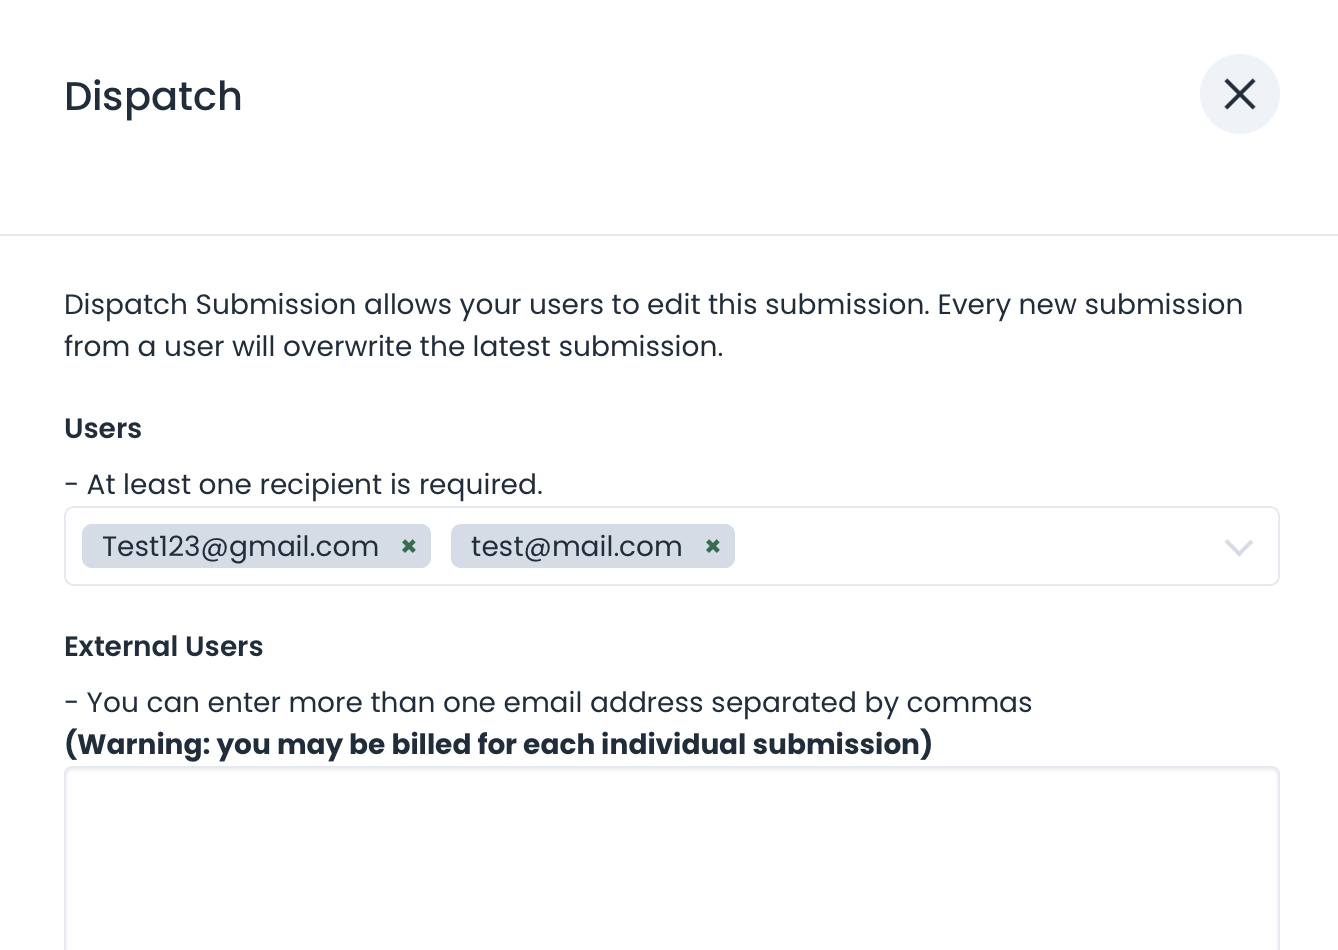
Task: Close the Dispatch dialog
Action: tap(1239, 94)
